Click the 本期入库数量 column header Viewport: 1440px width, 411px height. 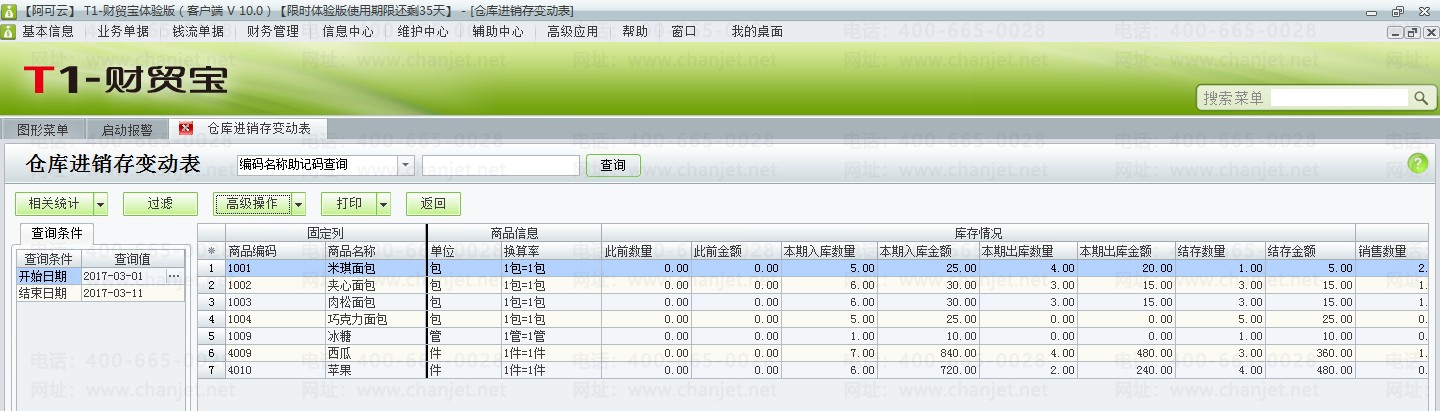click(829, 251)
